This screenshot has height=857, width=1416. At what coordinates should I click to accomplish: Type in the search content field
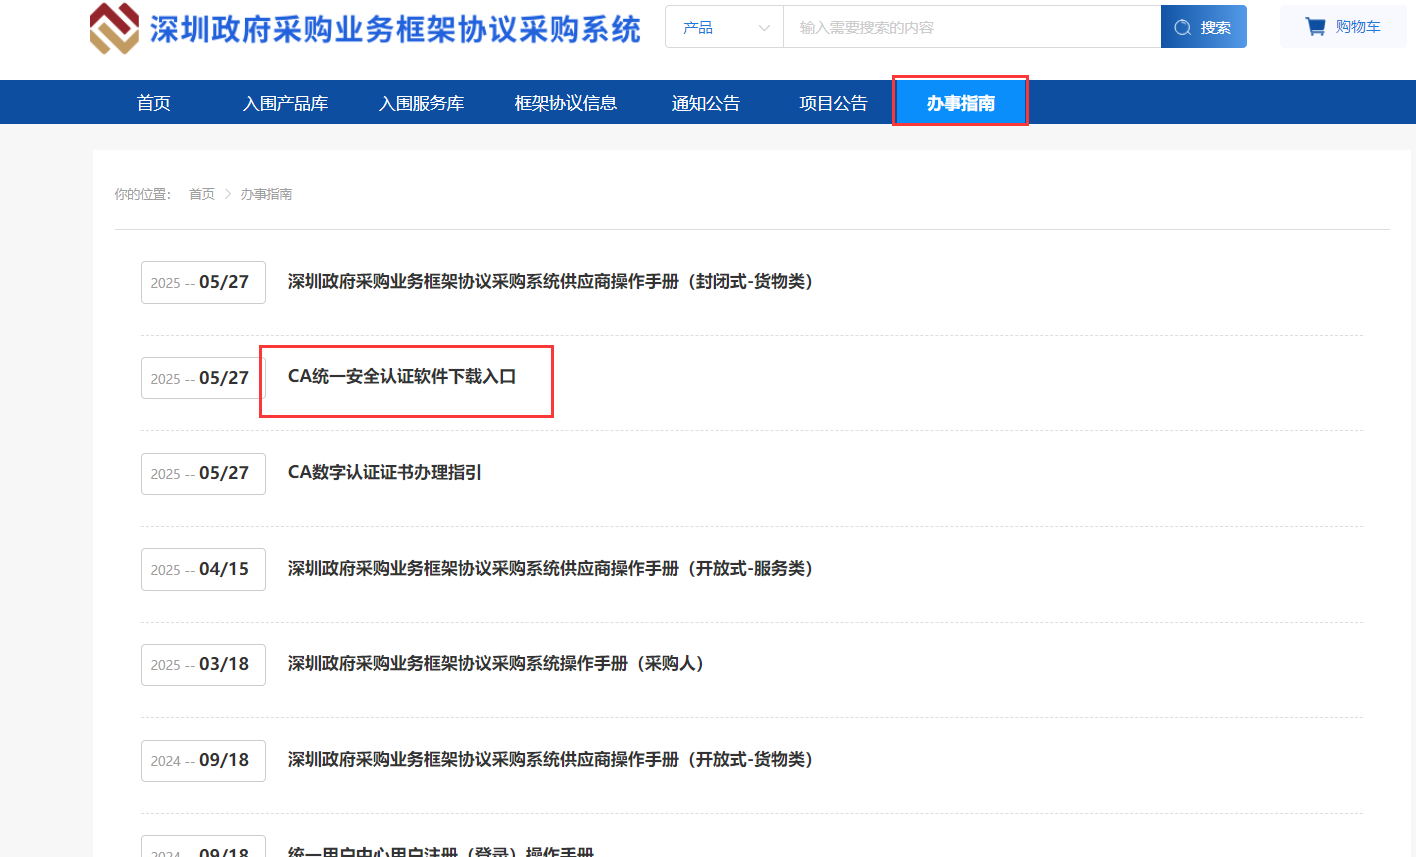970,28
